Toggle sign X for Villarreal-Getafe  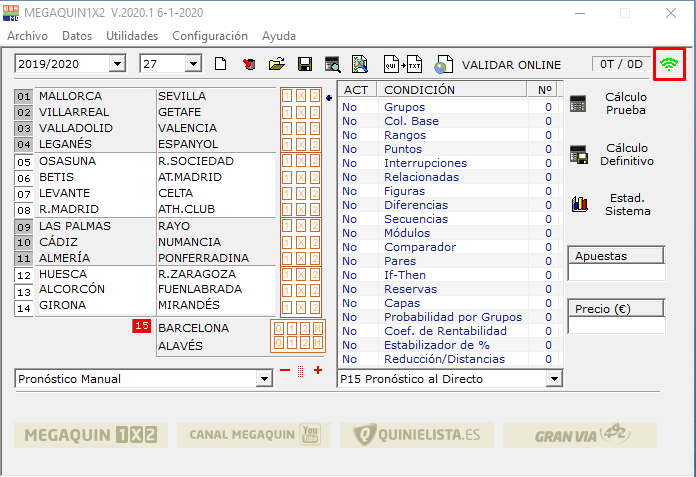point(301,113)
